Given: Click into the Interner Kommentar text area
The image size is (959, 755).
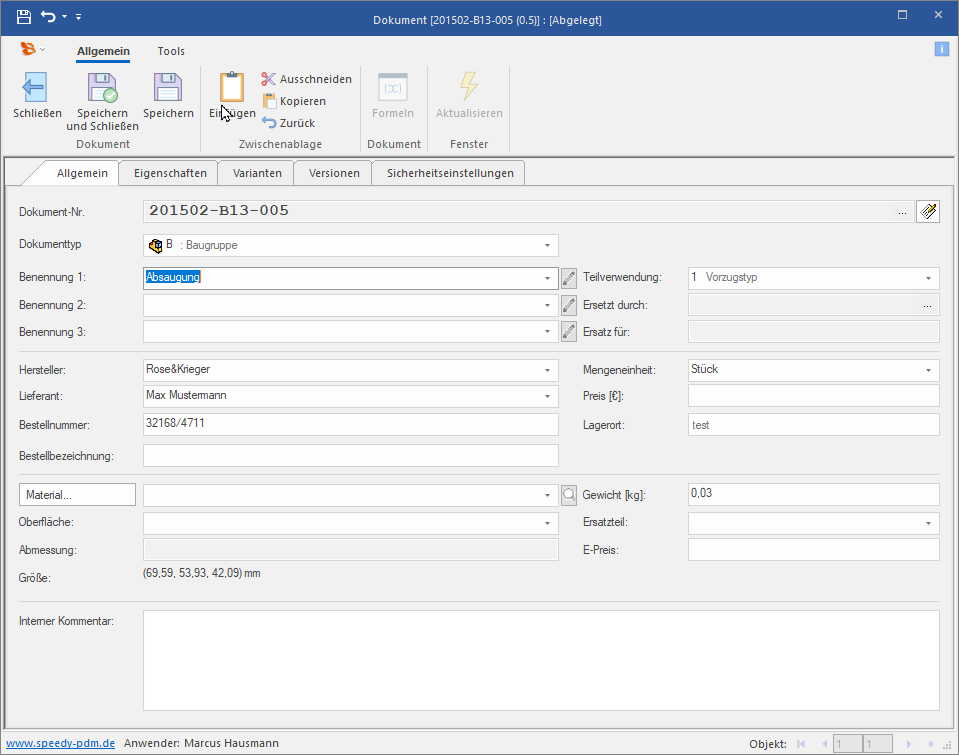Looking at the screenshot, I should pyautogui.click(x=540, y=660).
